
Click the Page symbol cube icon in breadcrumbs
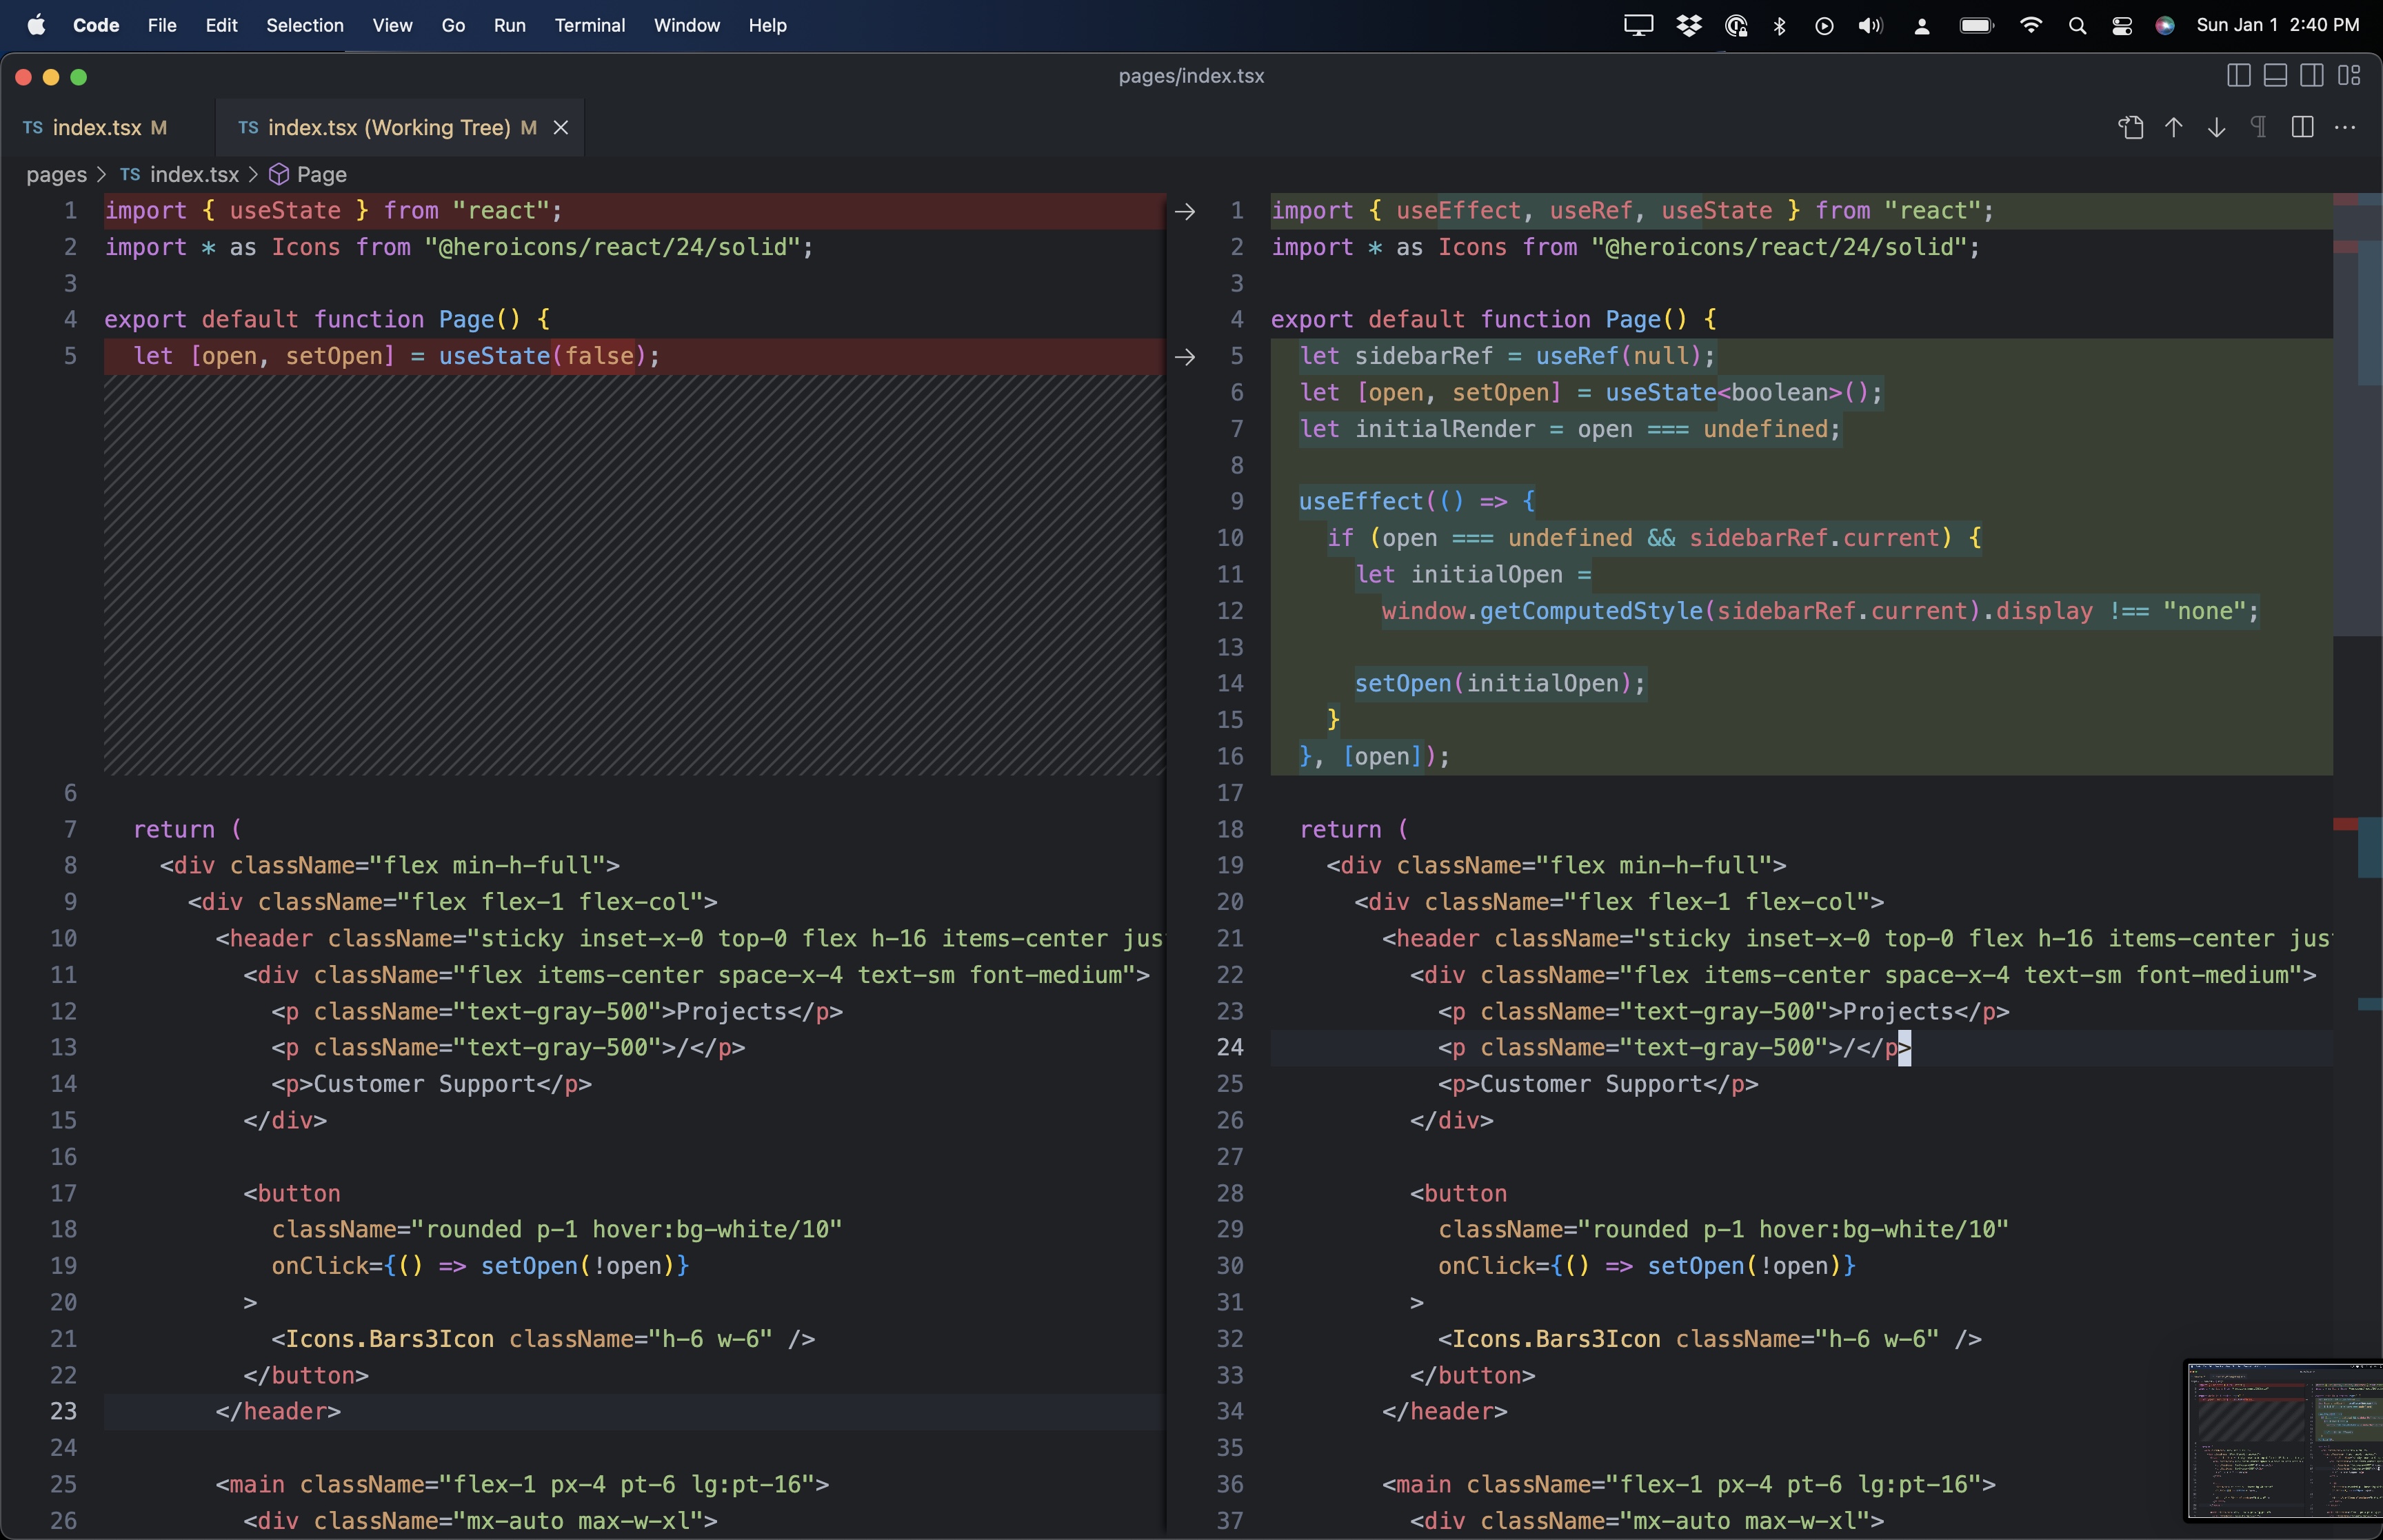pyautogui.click(x=280, y=175)
